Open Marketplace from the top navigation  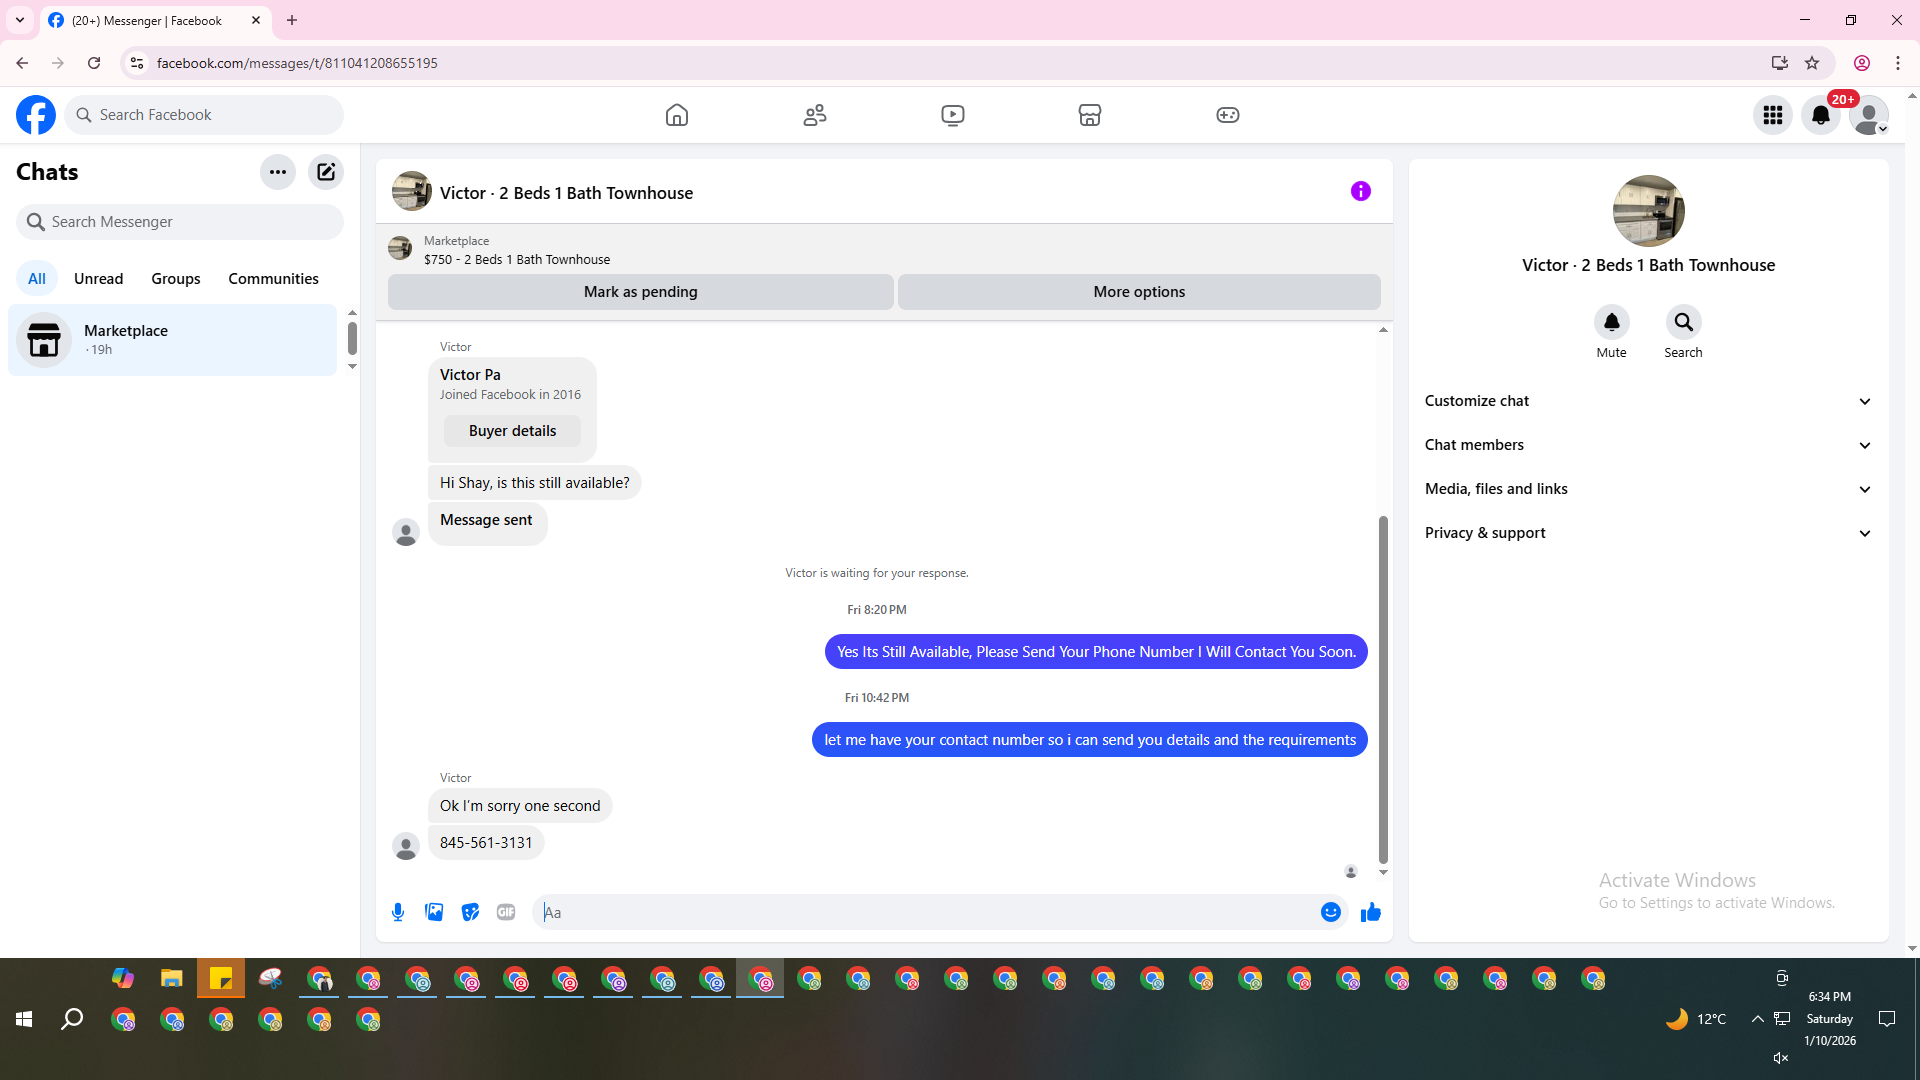(1090, 115)
